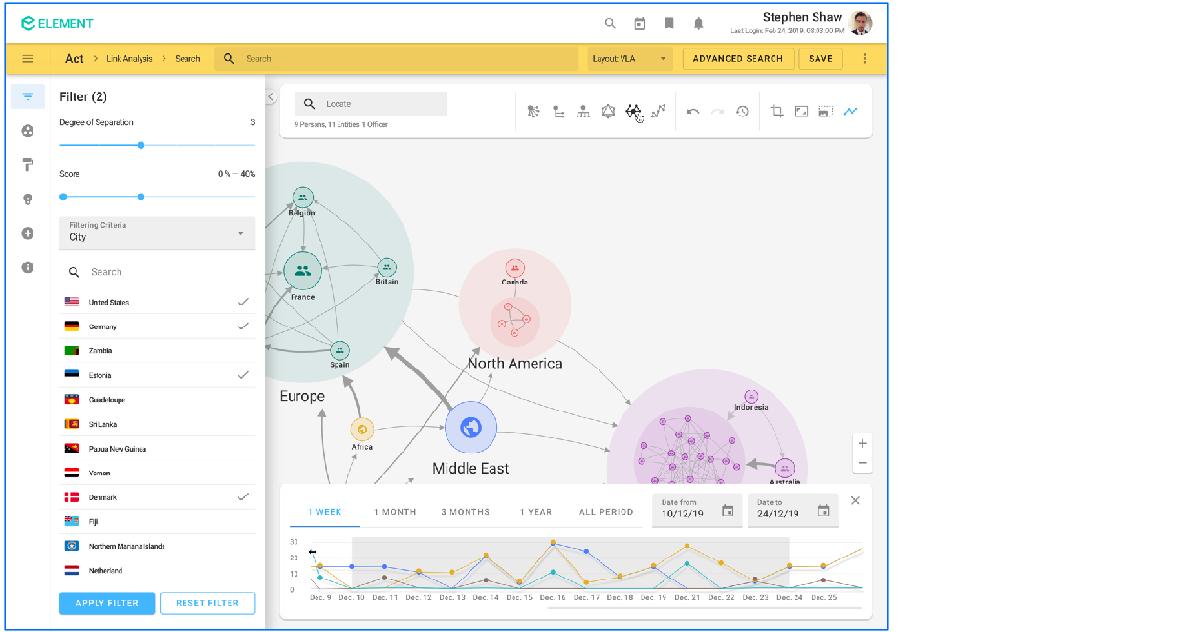Screen dimensions: 1200x632
Task: Click the hierarchy layout icon
Action: click(x=583, y=112)
